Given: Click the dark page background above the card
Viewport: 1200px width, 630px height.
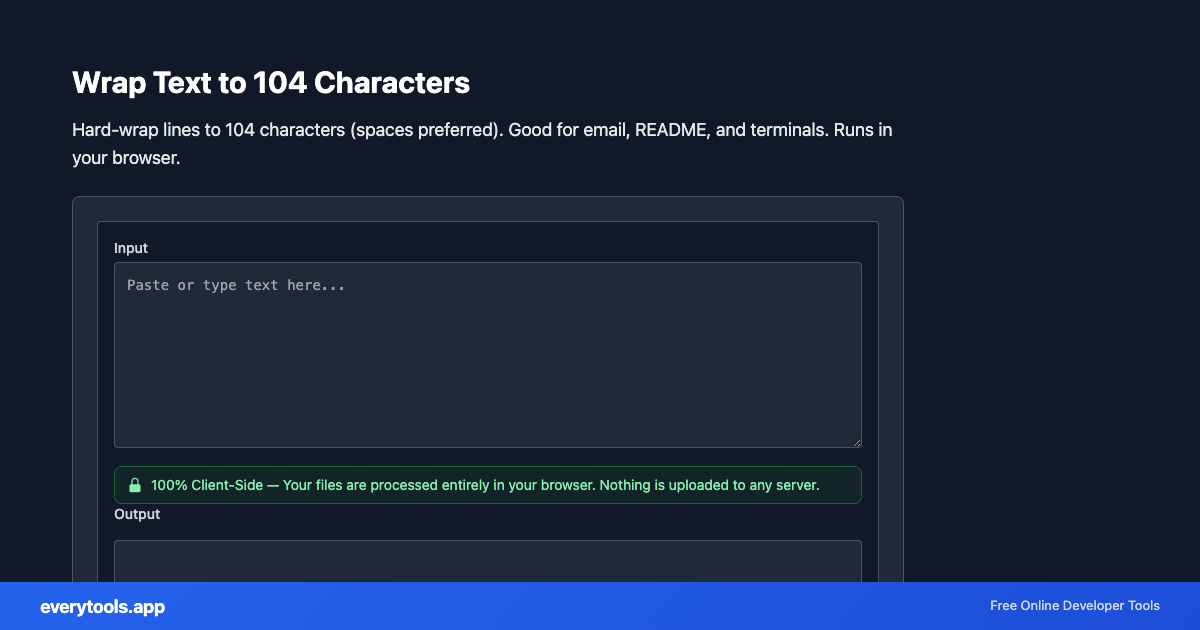Looking at the screenshot, I should click(x=600, y=30).
